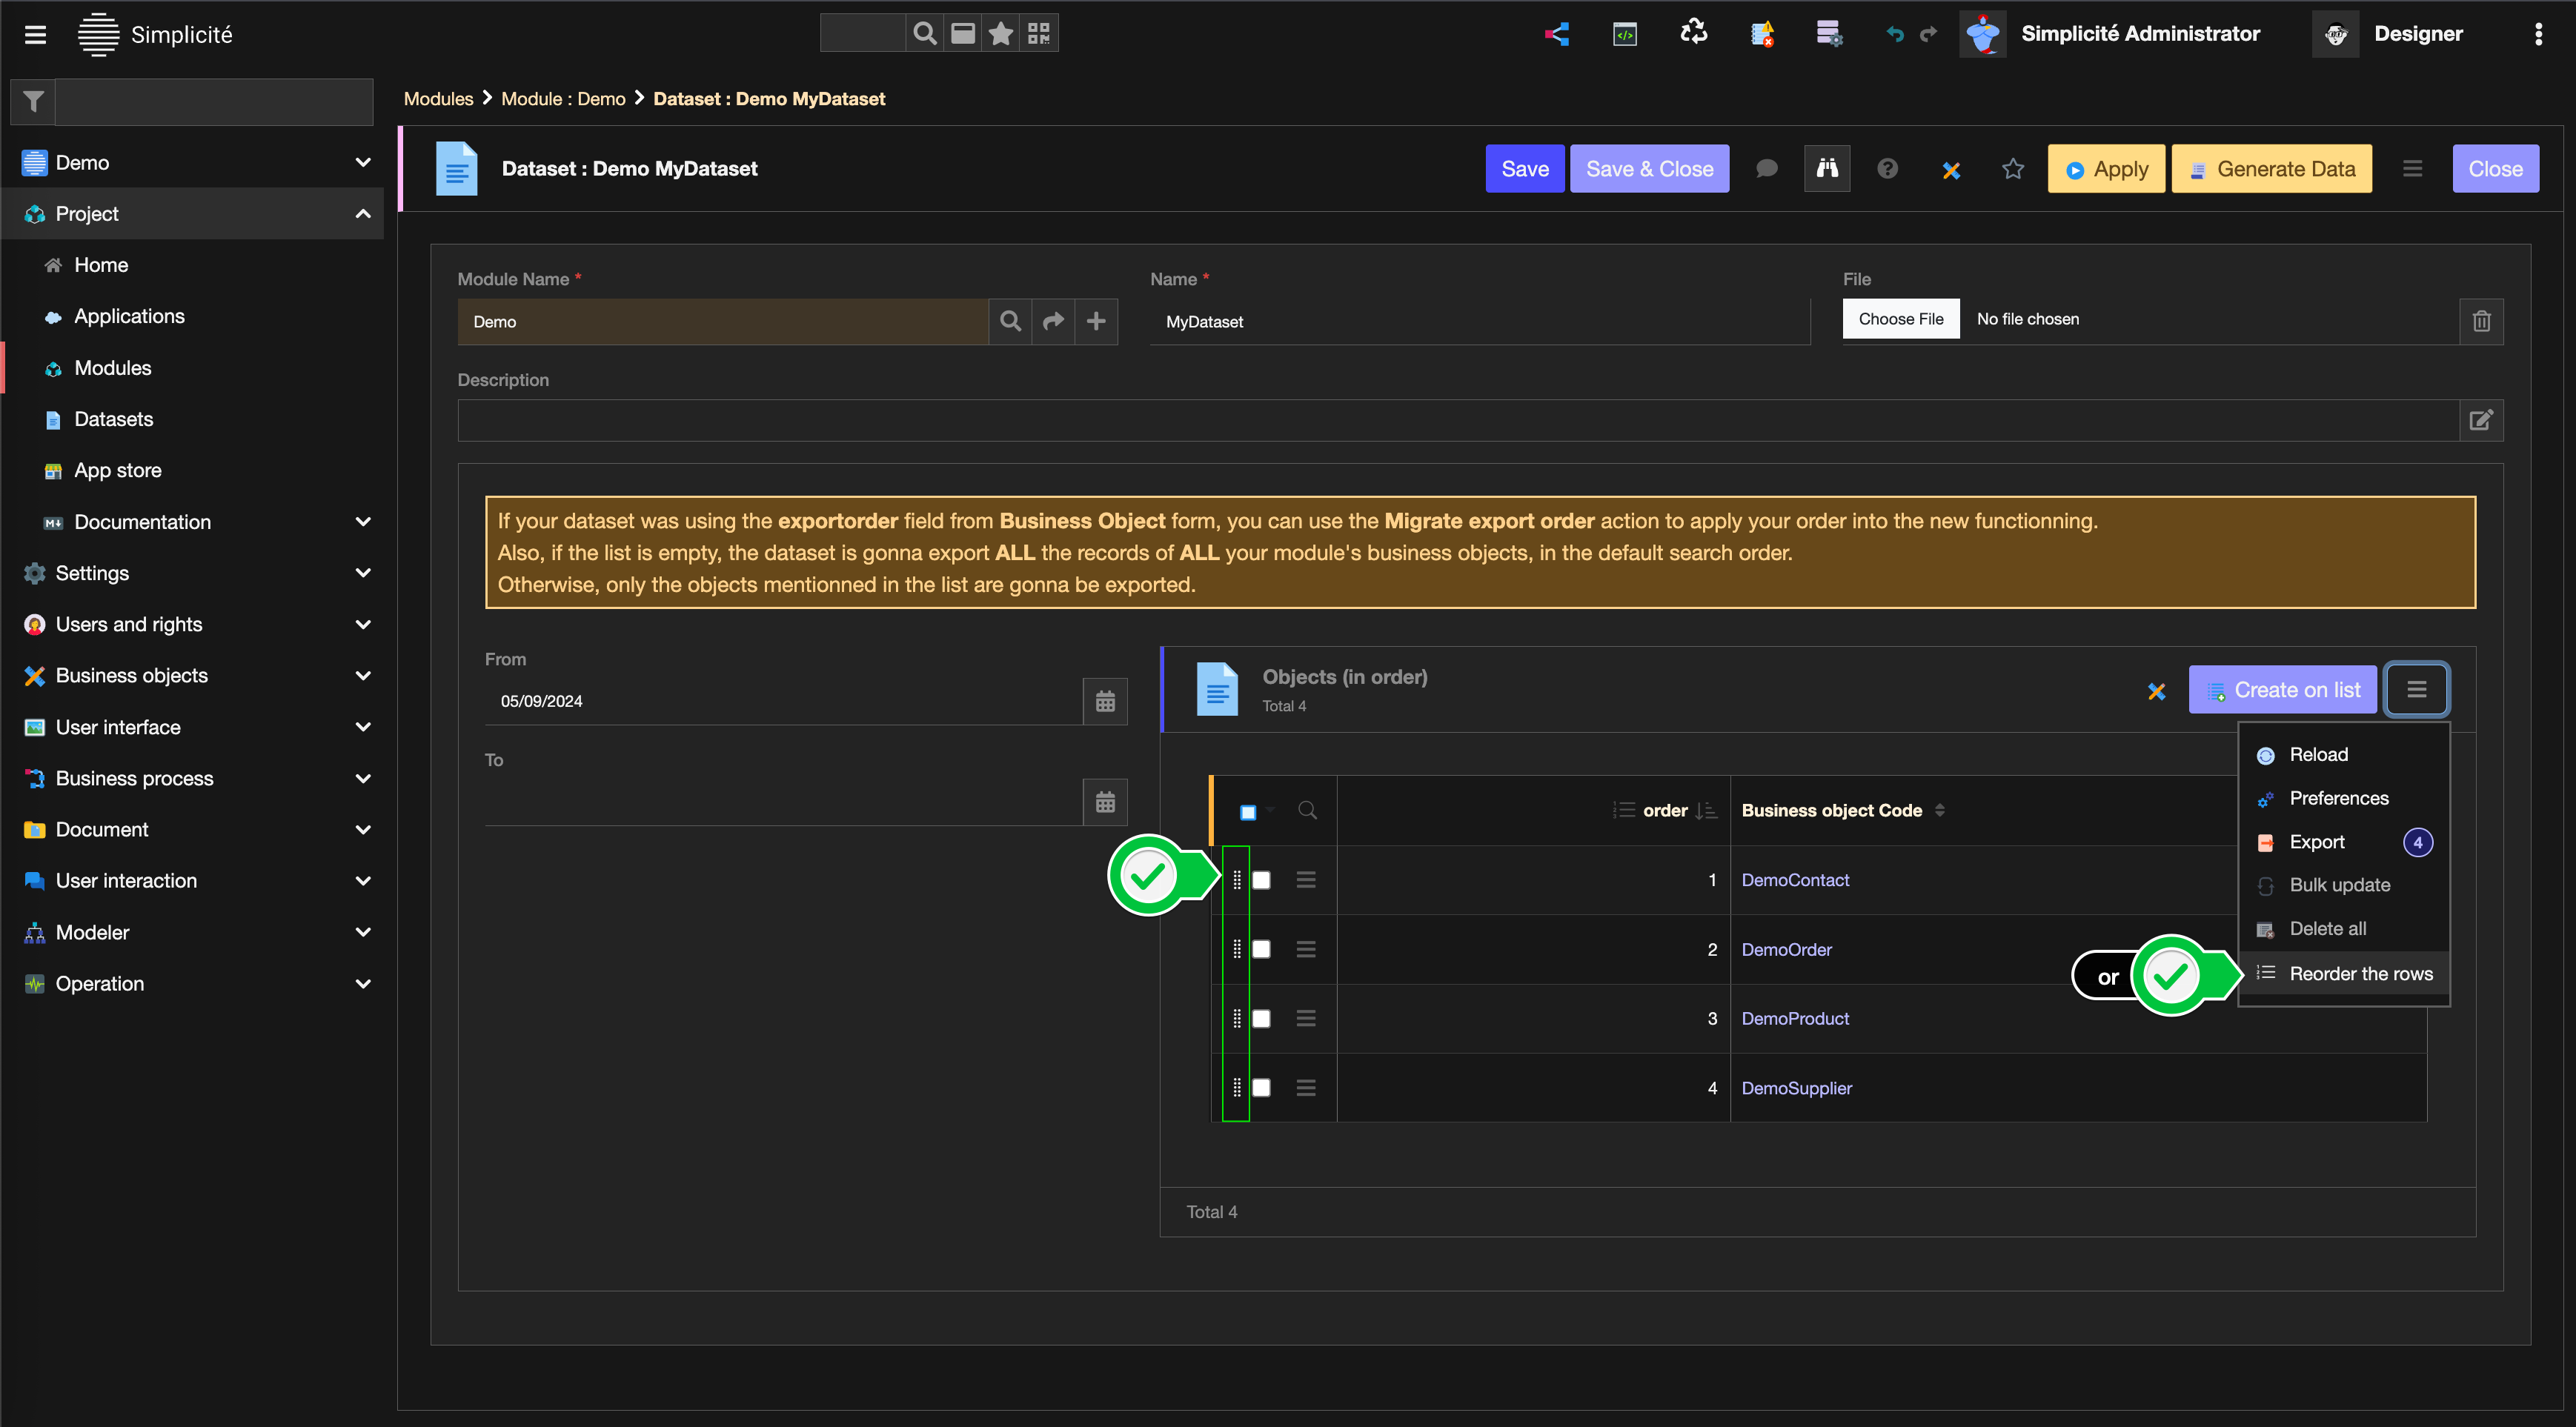Click the Generate Data button
This screenshot has height=1427, width=2576.
(2271, 169)
